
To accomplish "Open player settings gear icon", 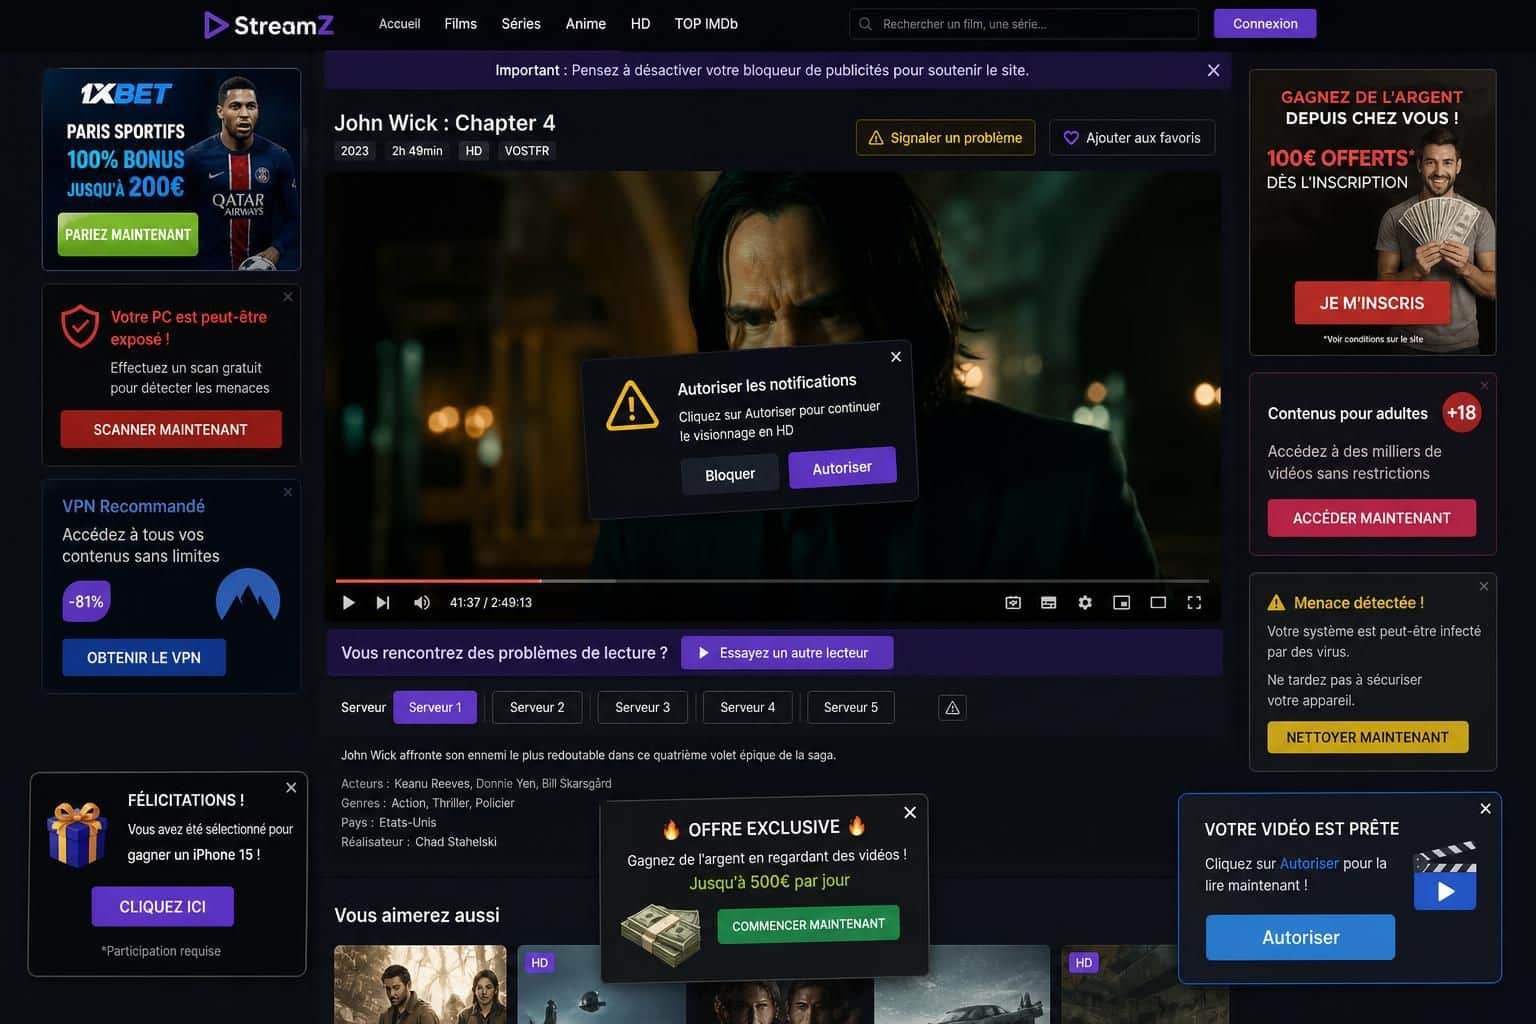I will click(1085, 602).
